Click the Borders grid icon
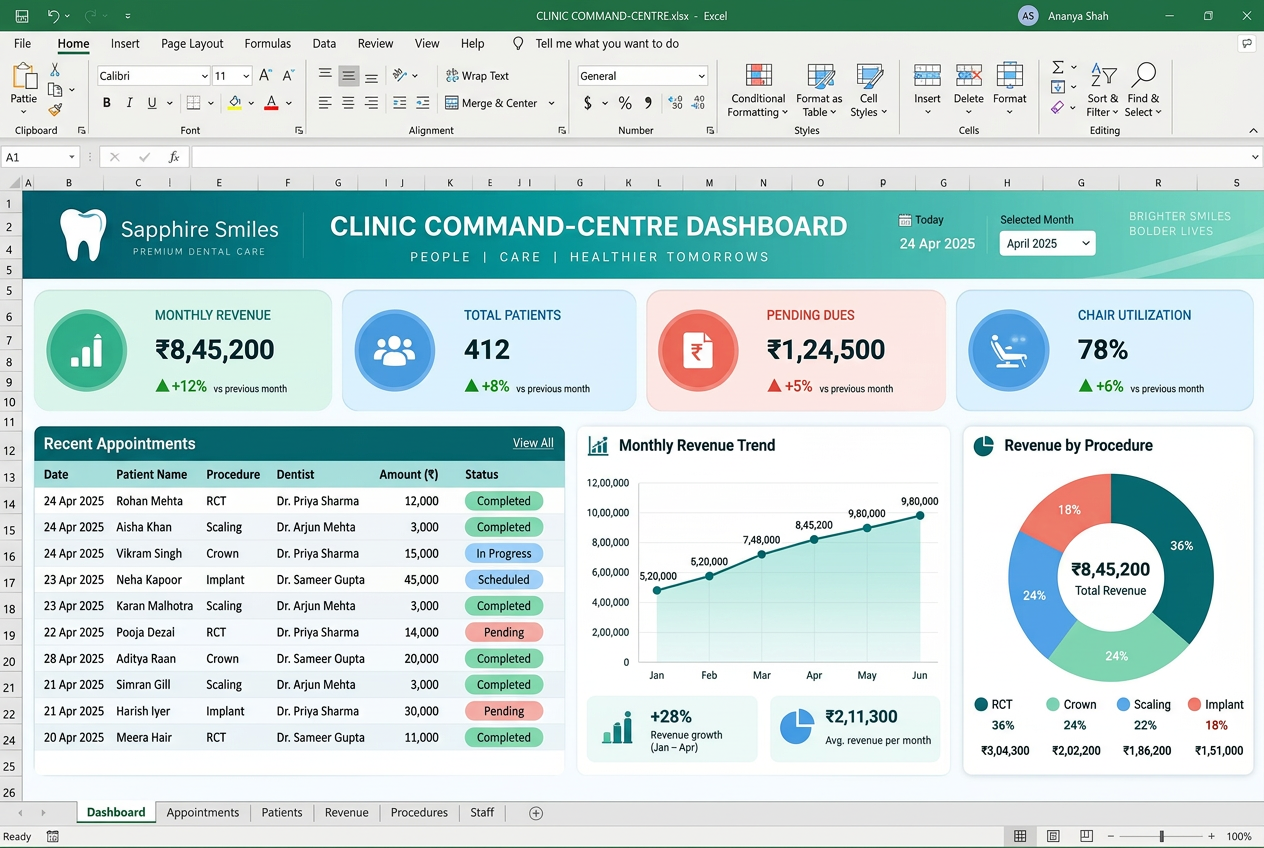Screen dimensions: 1264x848 (x=193, y=103)
